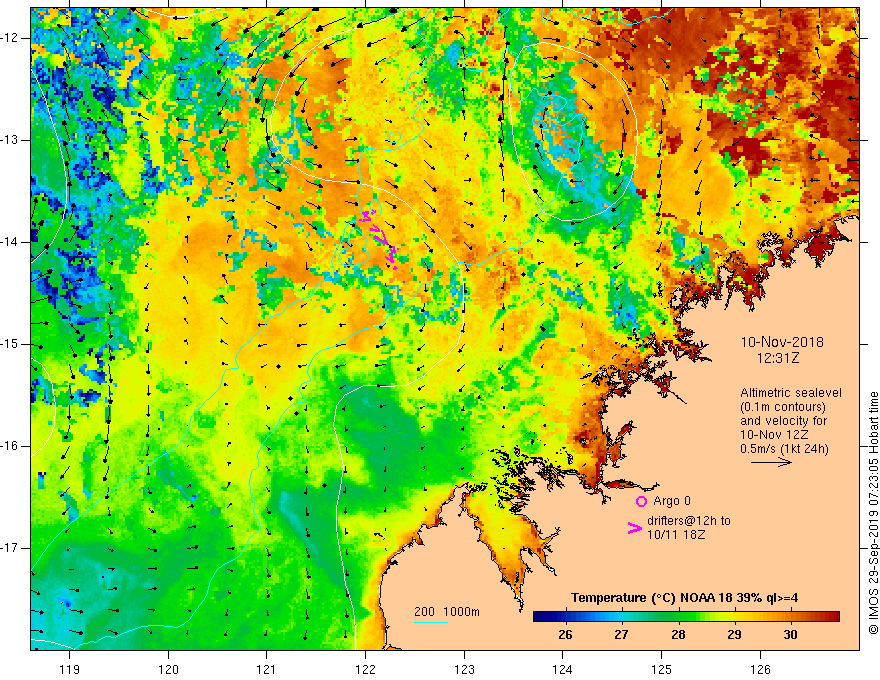Click longitude label 119 on bottom axis
This screenshot has width=880, height=680.
pyautogui.click(x=70, y=669)
